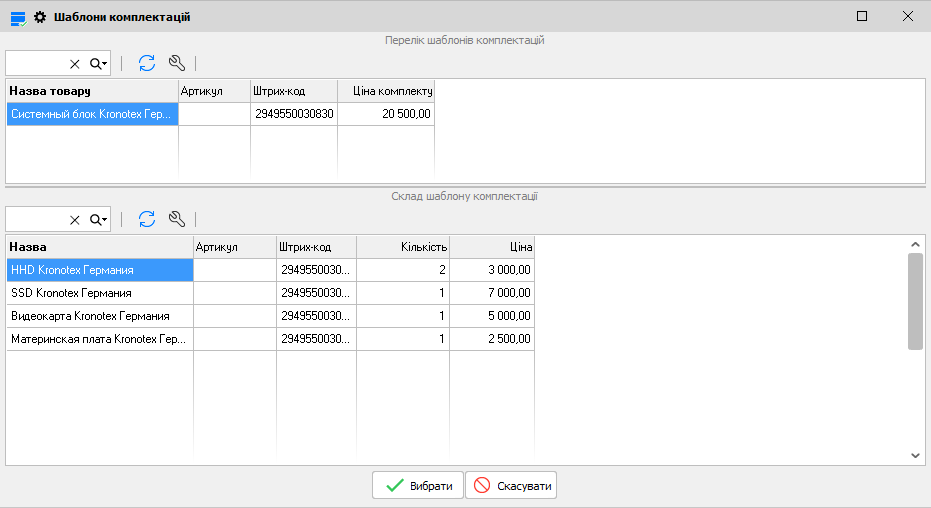The width and height of the screenshot is (931, 508).
Task: Select the SSD Kronotex Германия row
Action: tap(99, 293)
